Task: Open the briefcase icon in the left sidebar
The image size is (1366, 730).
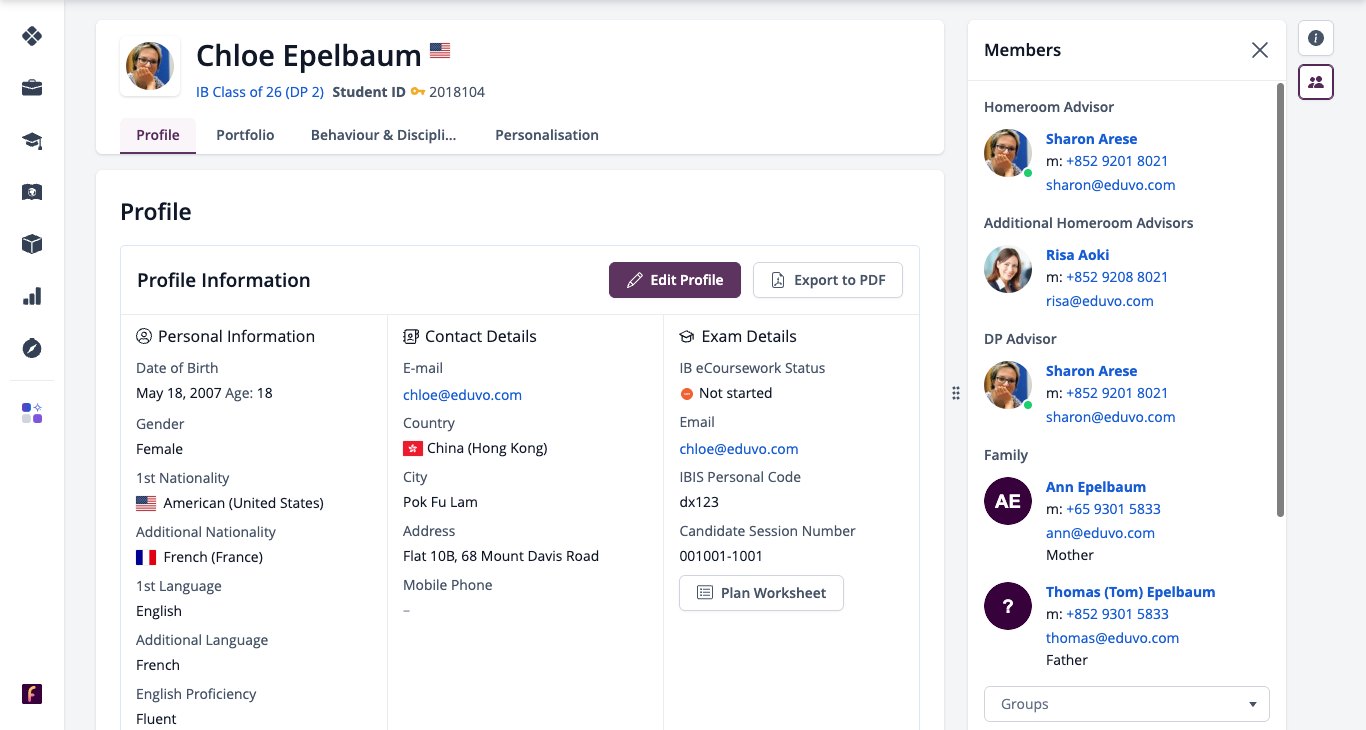Action: pos(32,88)
